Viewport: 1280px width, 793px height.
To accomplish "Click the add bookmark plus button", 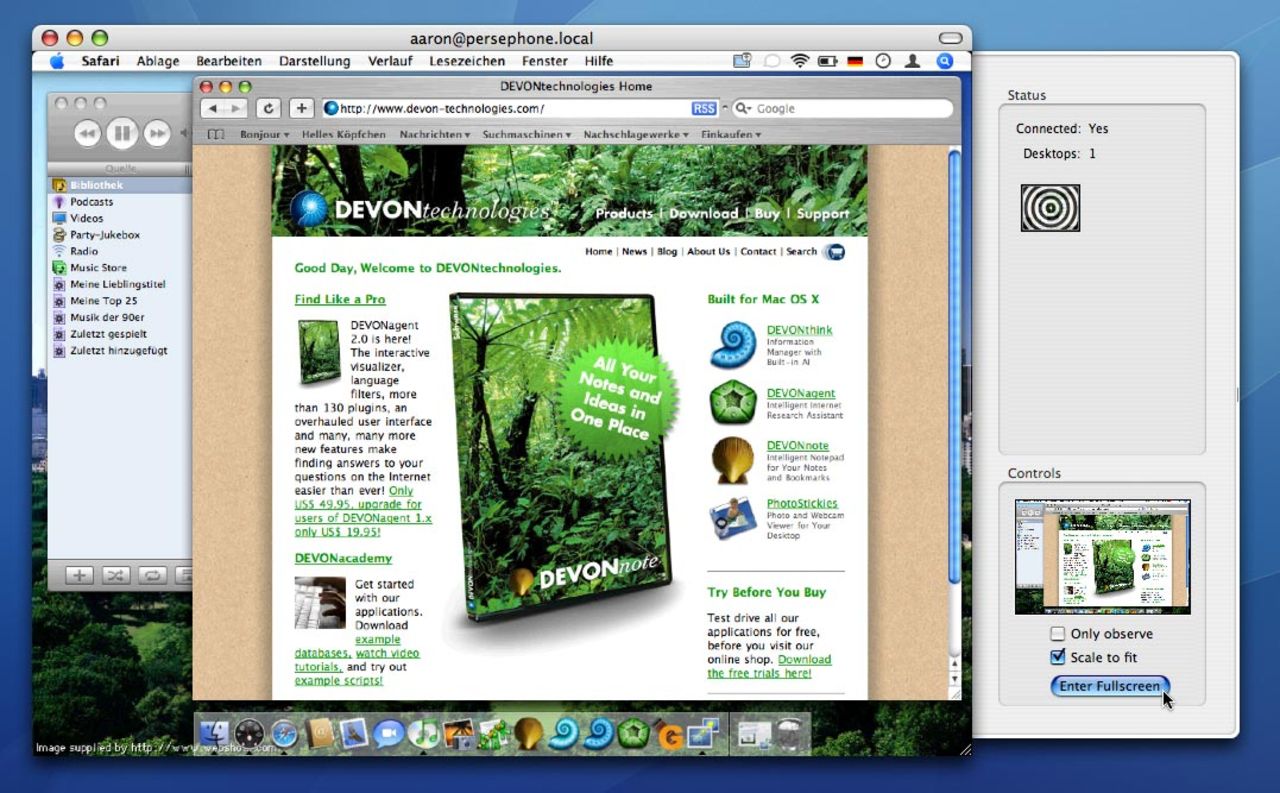I will [x=301, y=108].
